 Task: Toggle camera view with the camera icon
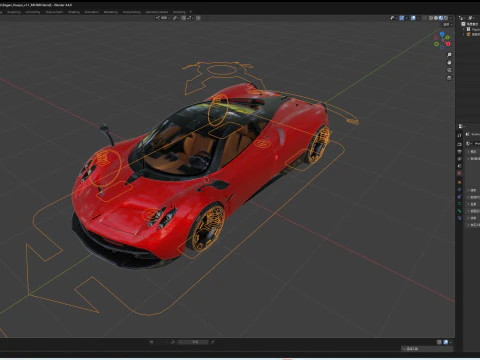tap(449, 70)
